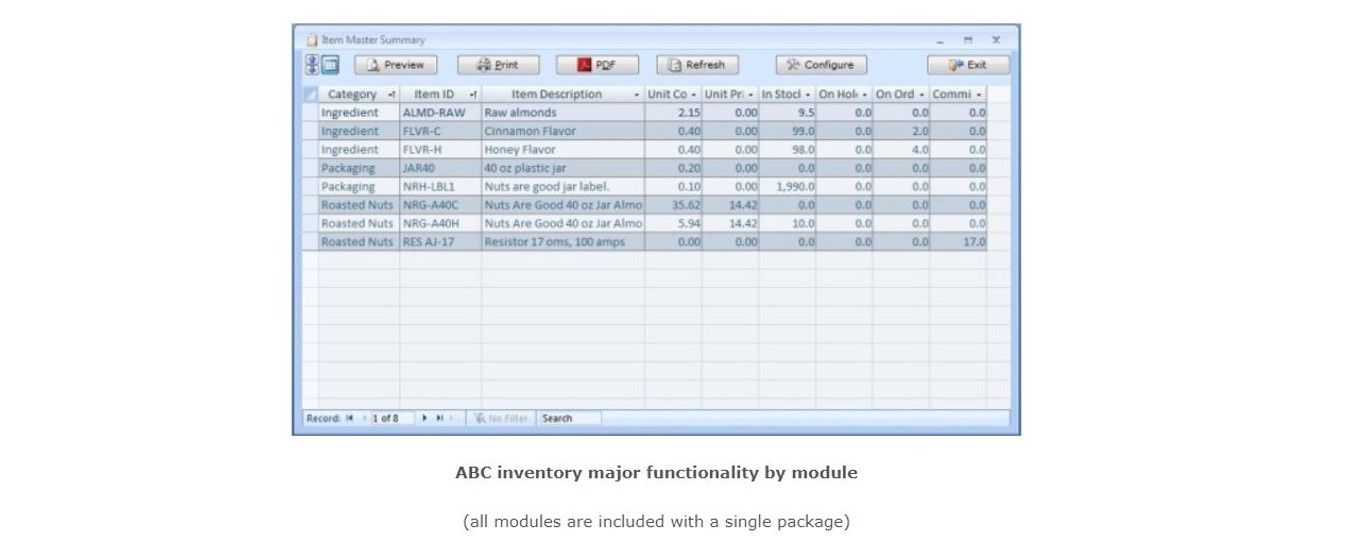Viewport: 1361px width, 541px height.
Task: Select the ALMD-RAW item ID cell
Action: pos(441,113)
